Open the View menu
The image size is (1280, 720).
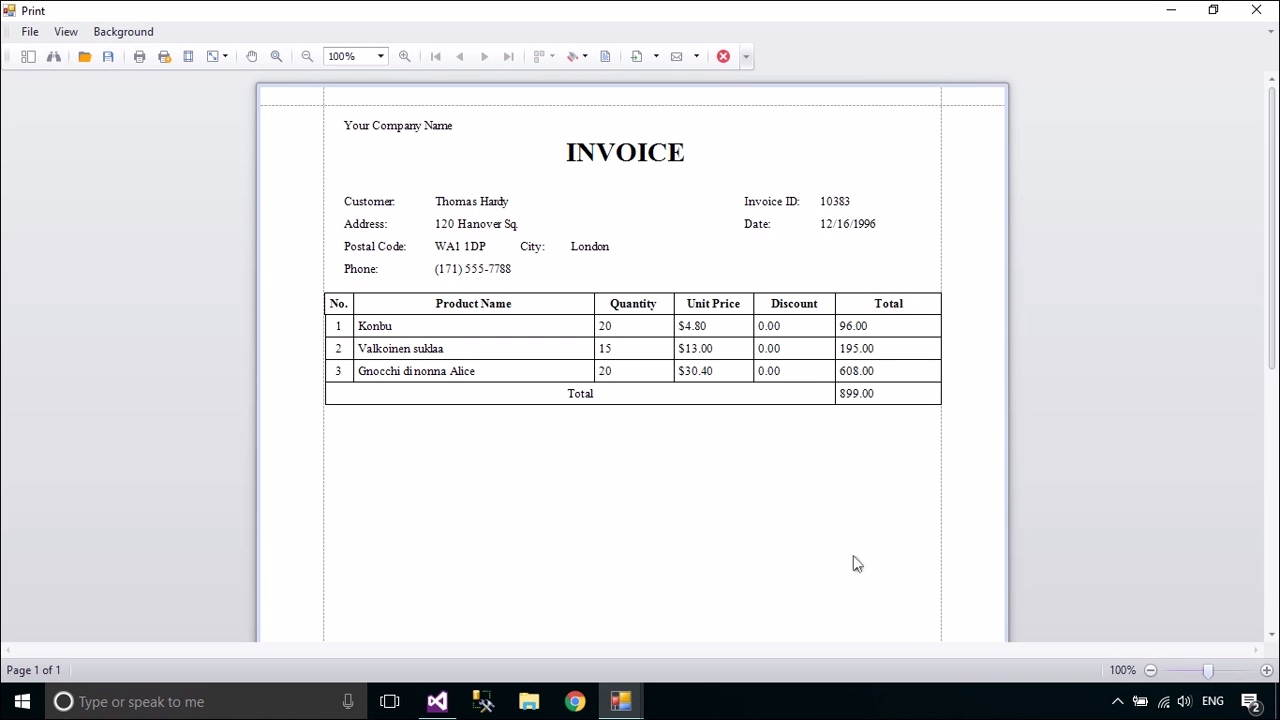coord(66,32)
